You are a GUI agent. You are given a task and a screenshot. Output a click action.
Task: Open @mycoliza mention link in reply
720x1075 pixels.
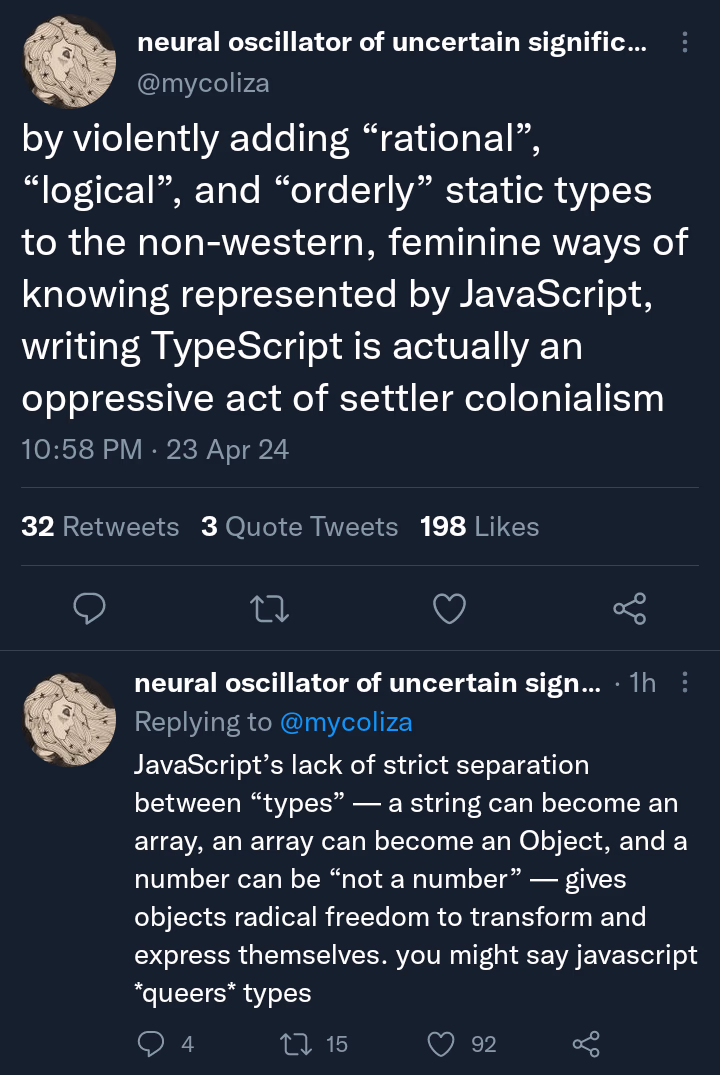point(346,722)
